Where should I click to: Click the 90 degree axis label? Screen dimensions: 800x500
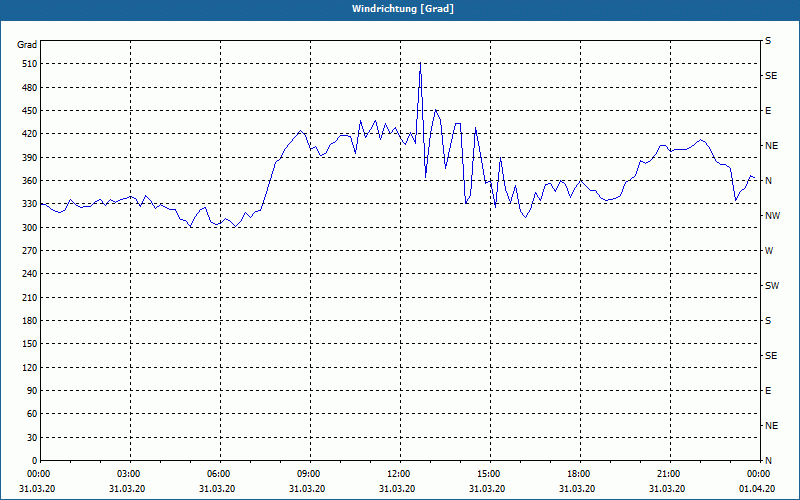click(x=31, y=391)
